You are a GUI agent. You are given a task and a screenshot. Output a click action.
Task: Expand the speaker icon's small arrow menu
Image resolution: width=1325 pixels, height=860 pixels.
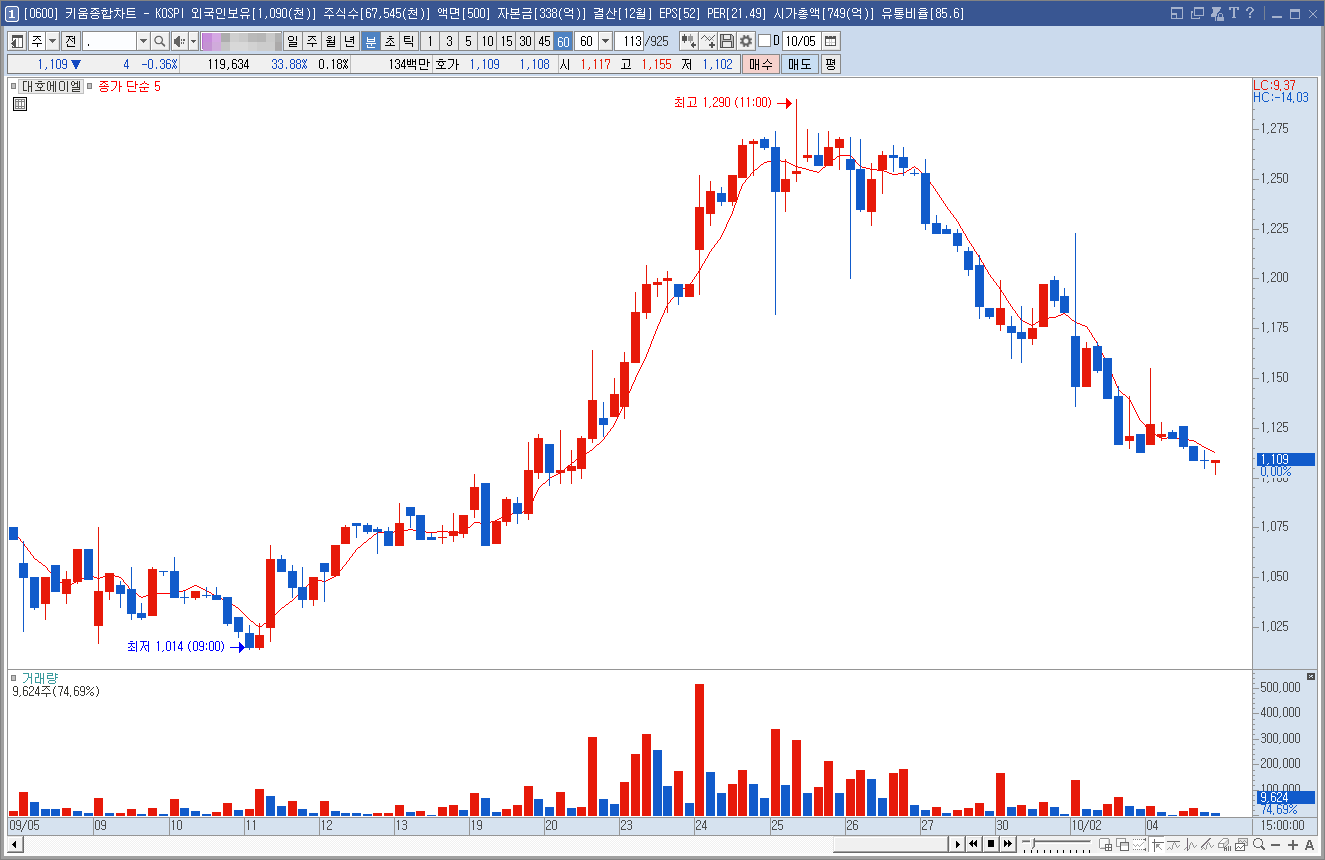click(193, 41)
